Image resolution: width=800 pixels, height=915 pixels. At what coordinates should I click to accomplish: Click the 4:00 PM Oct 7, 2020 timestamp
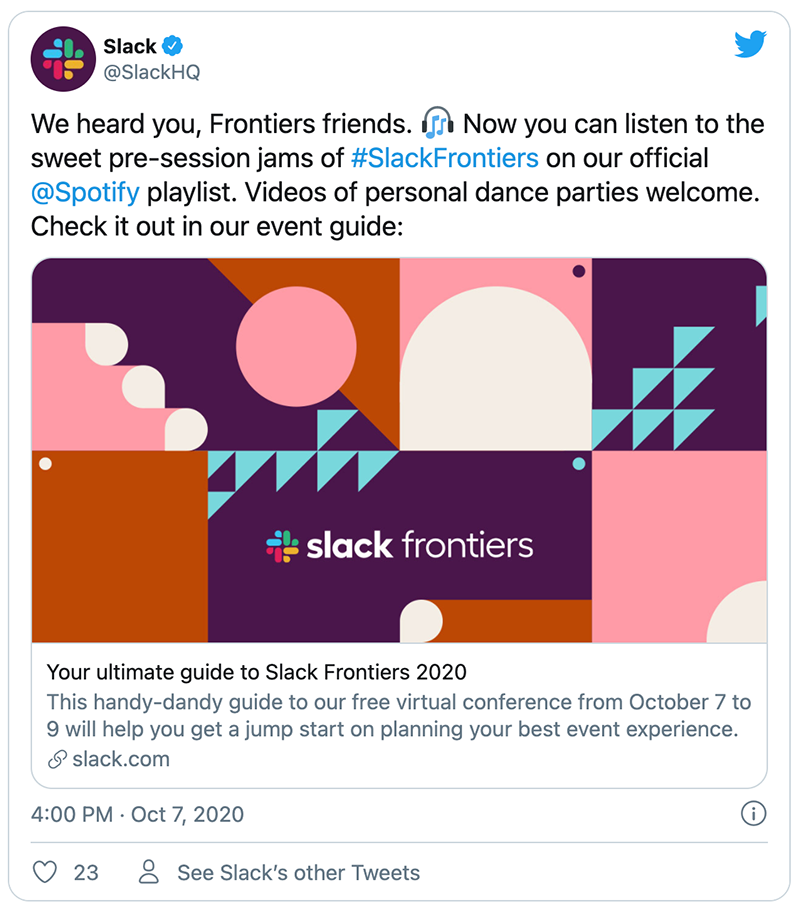point(137,814)
